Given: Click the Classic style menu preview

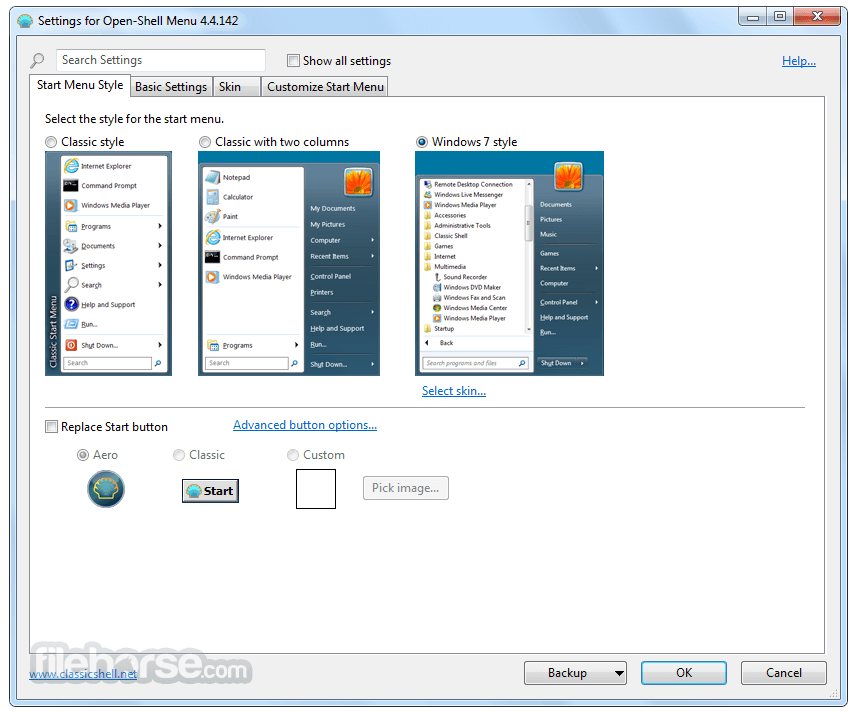Looking at the screenshot, I should point(109,263).
